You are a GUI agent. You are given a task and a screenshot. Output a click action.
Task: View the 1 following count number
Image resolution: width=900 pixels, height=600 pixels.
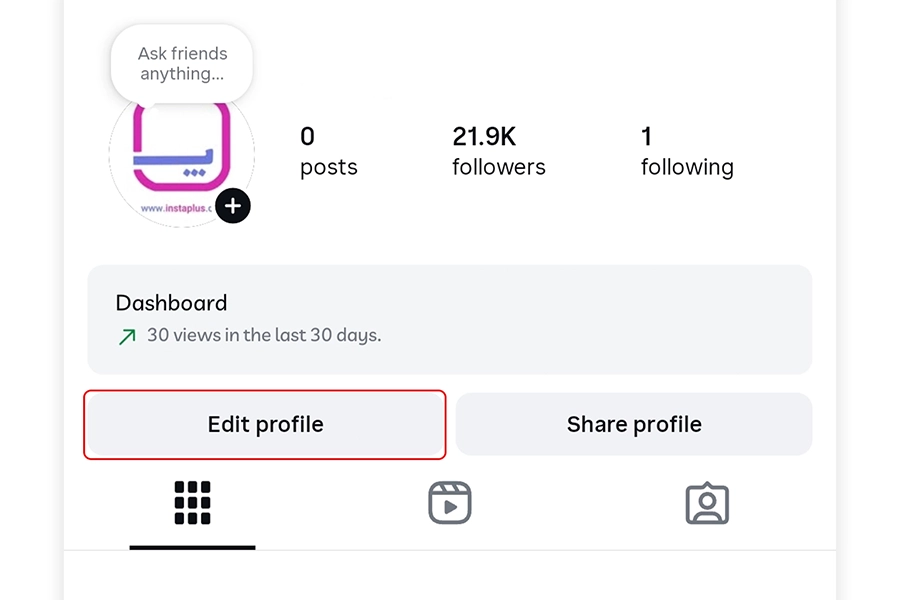pos(647,136)
